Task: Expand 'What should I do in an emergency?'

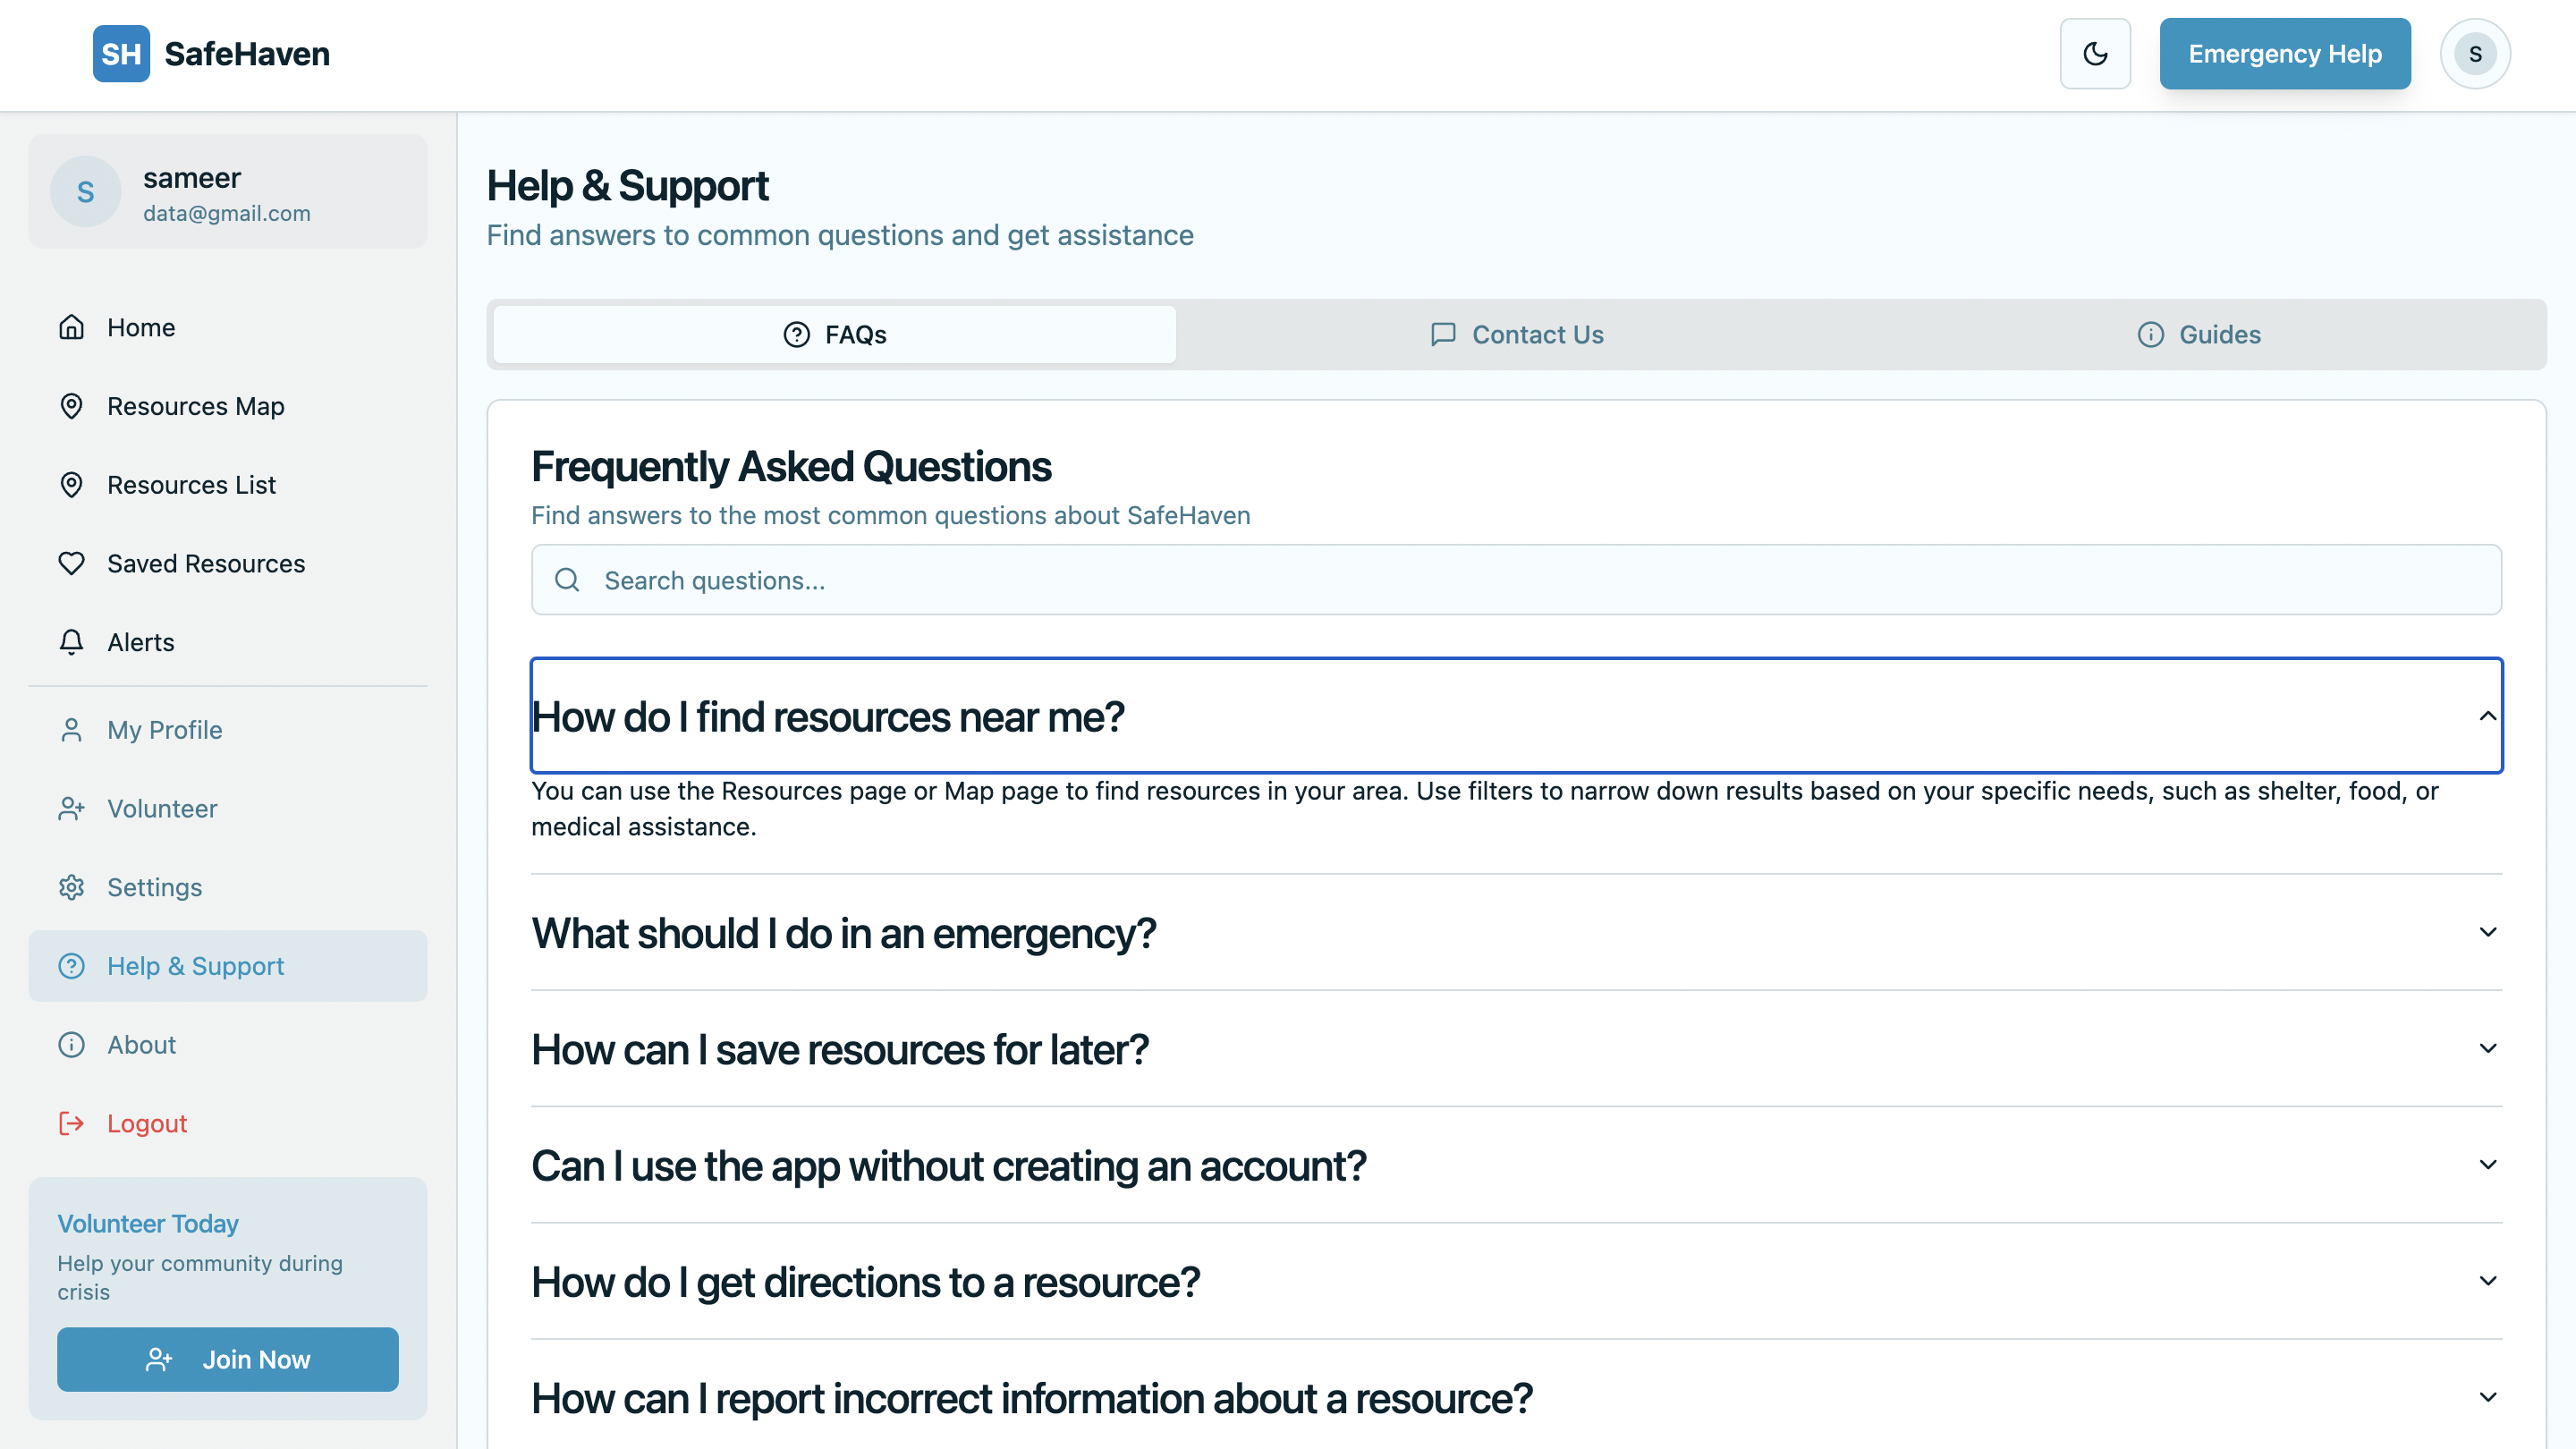Action: [1515, 933]
